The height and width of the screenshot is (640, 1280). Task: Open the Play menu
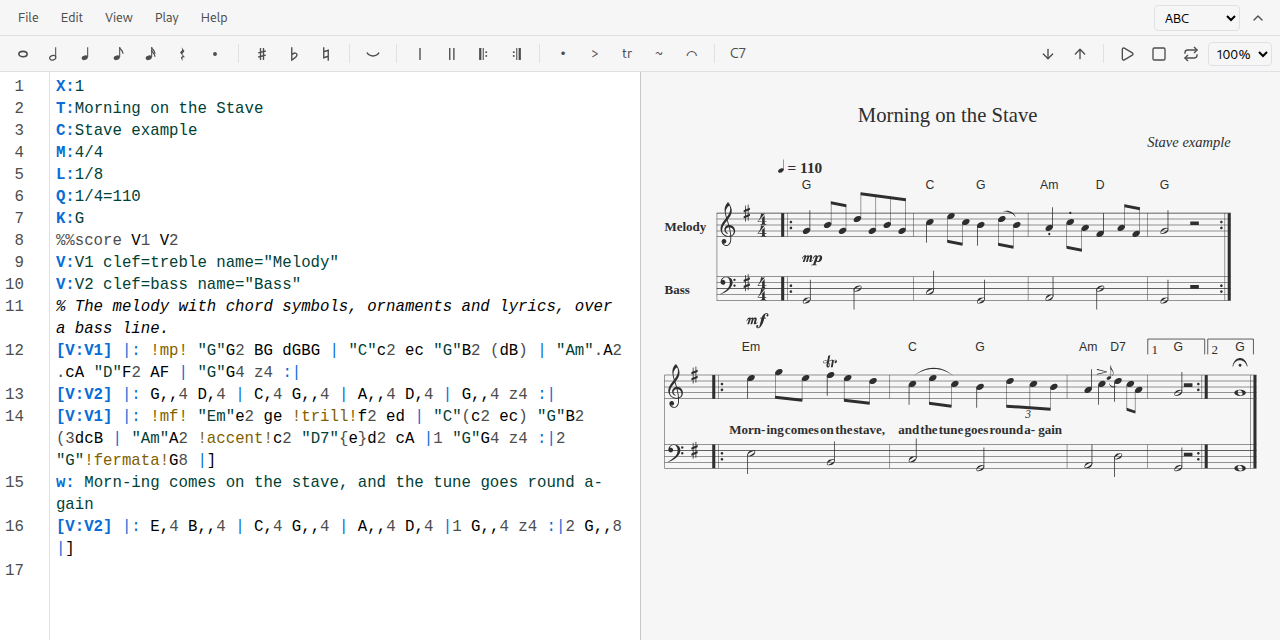[x=167, y=18]
